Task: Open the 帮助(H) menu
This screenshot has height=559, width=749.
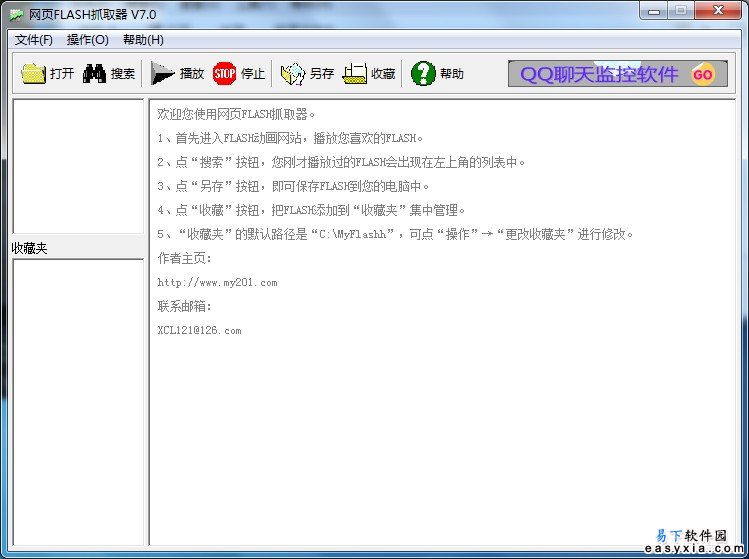Action: (x=143, y=40)
